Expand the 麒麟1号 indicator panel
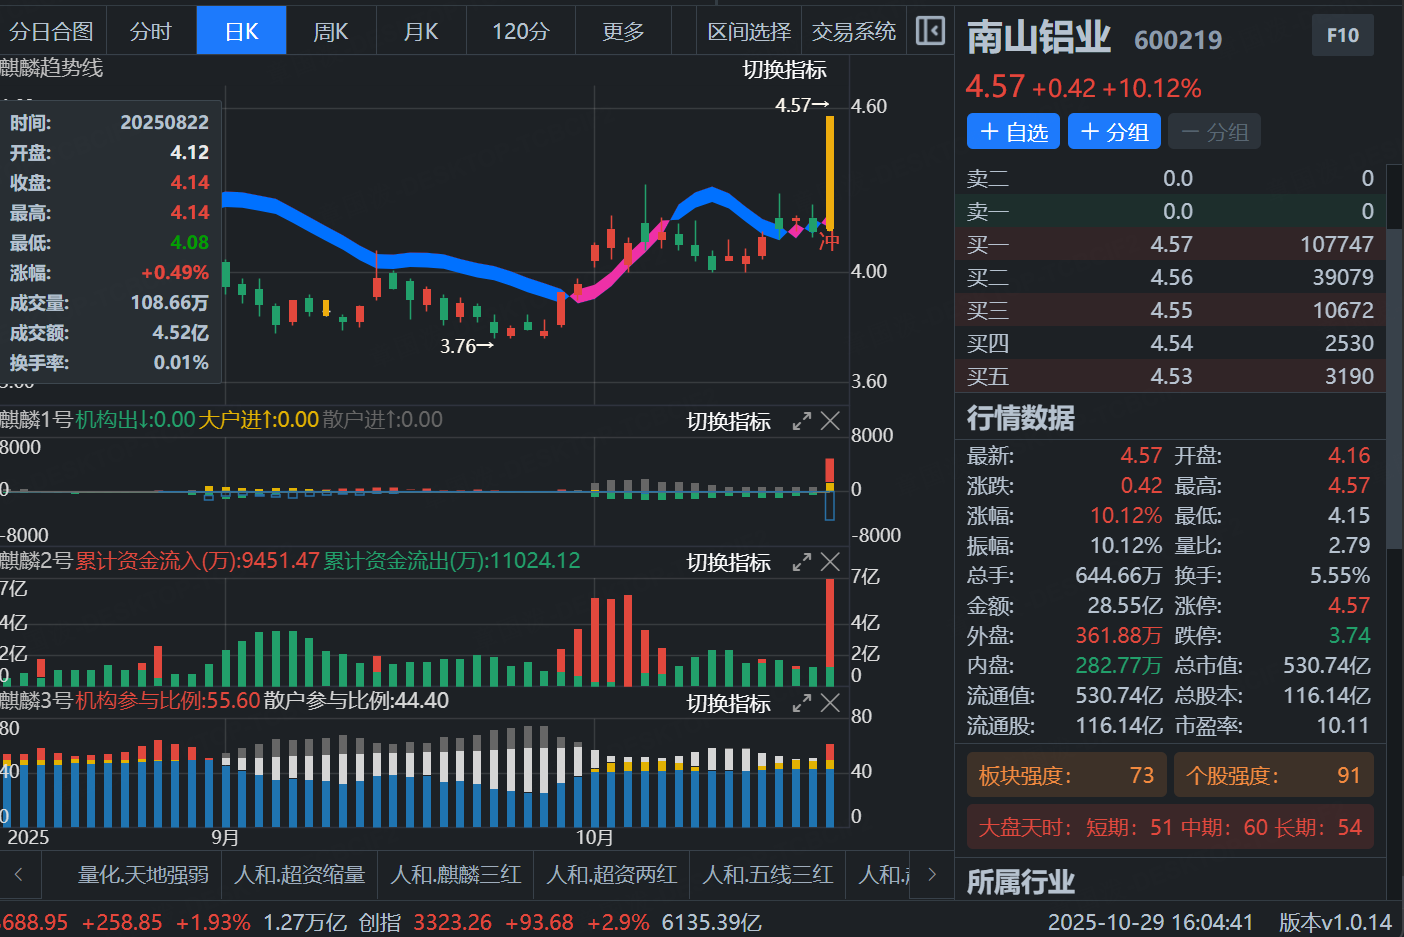This screenshot has height=937, width=1404. (801, 422)
